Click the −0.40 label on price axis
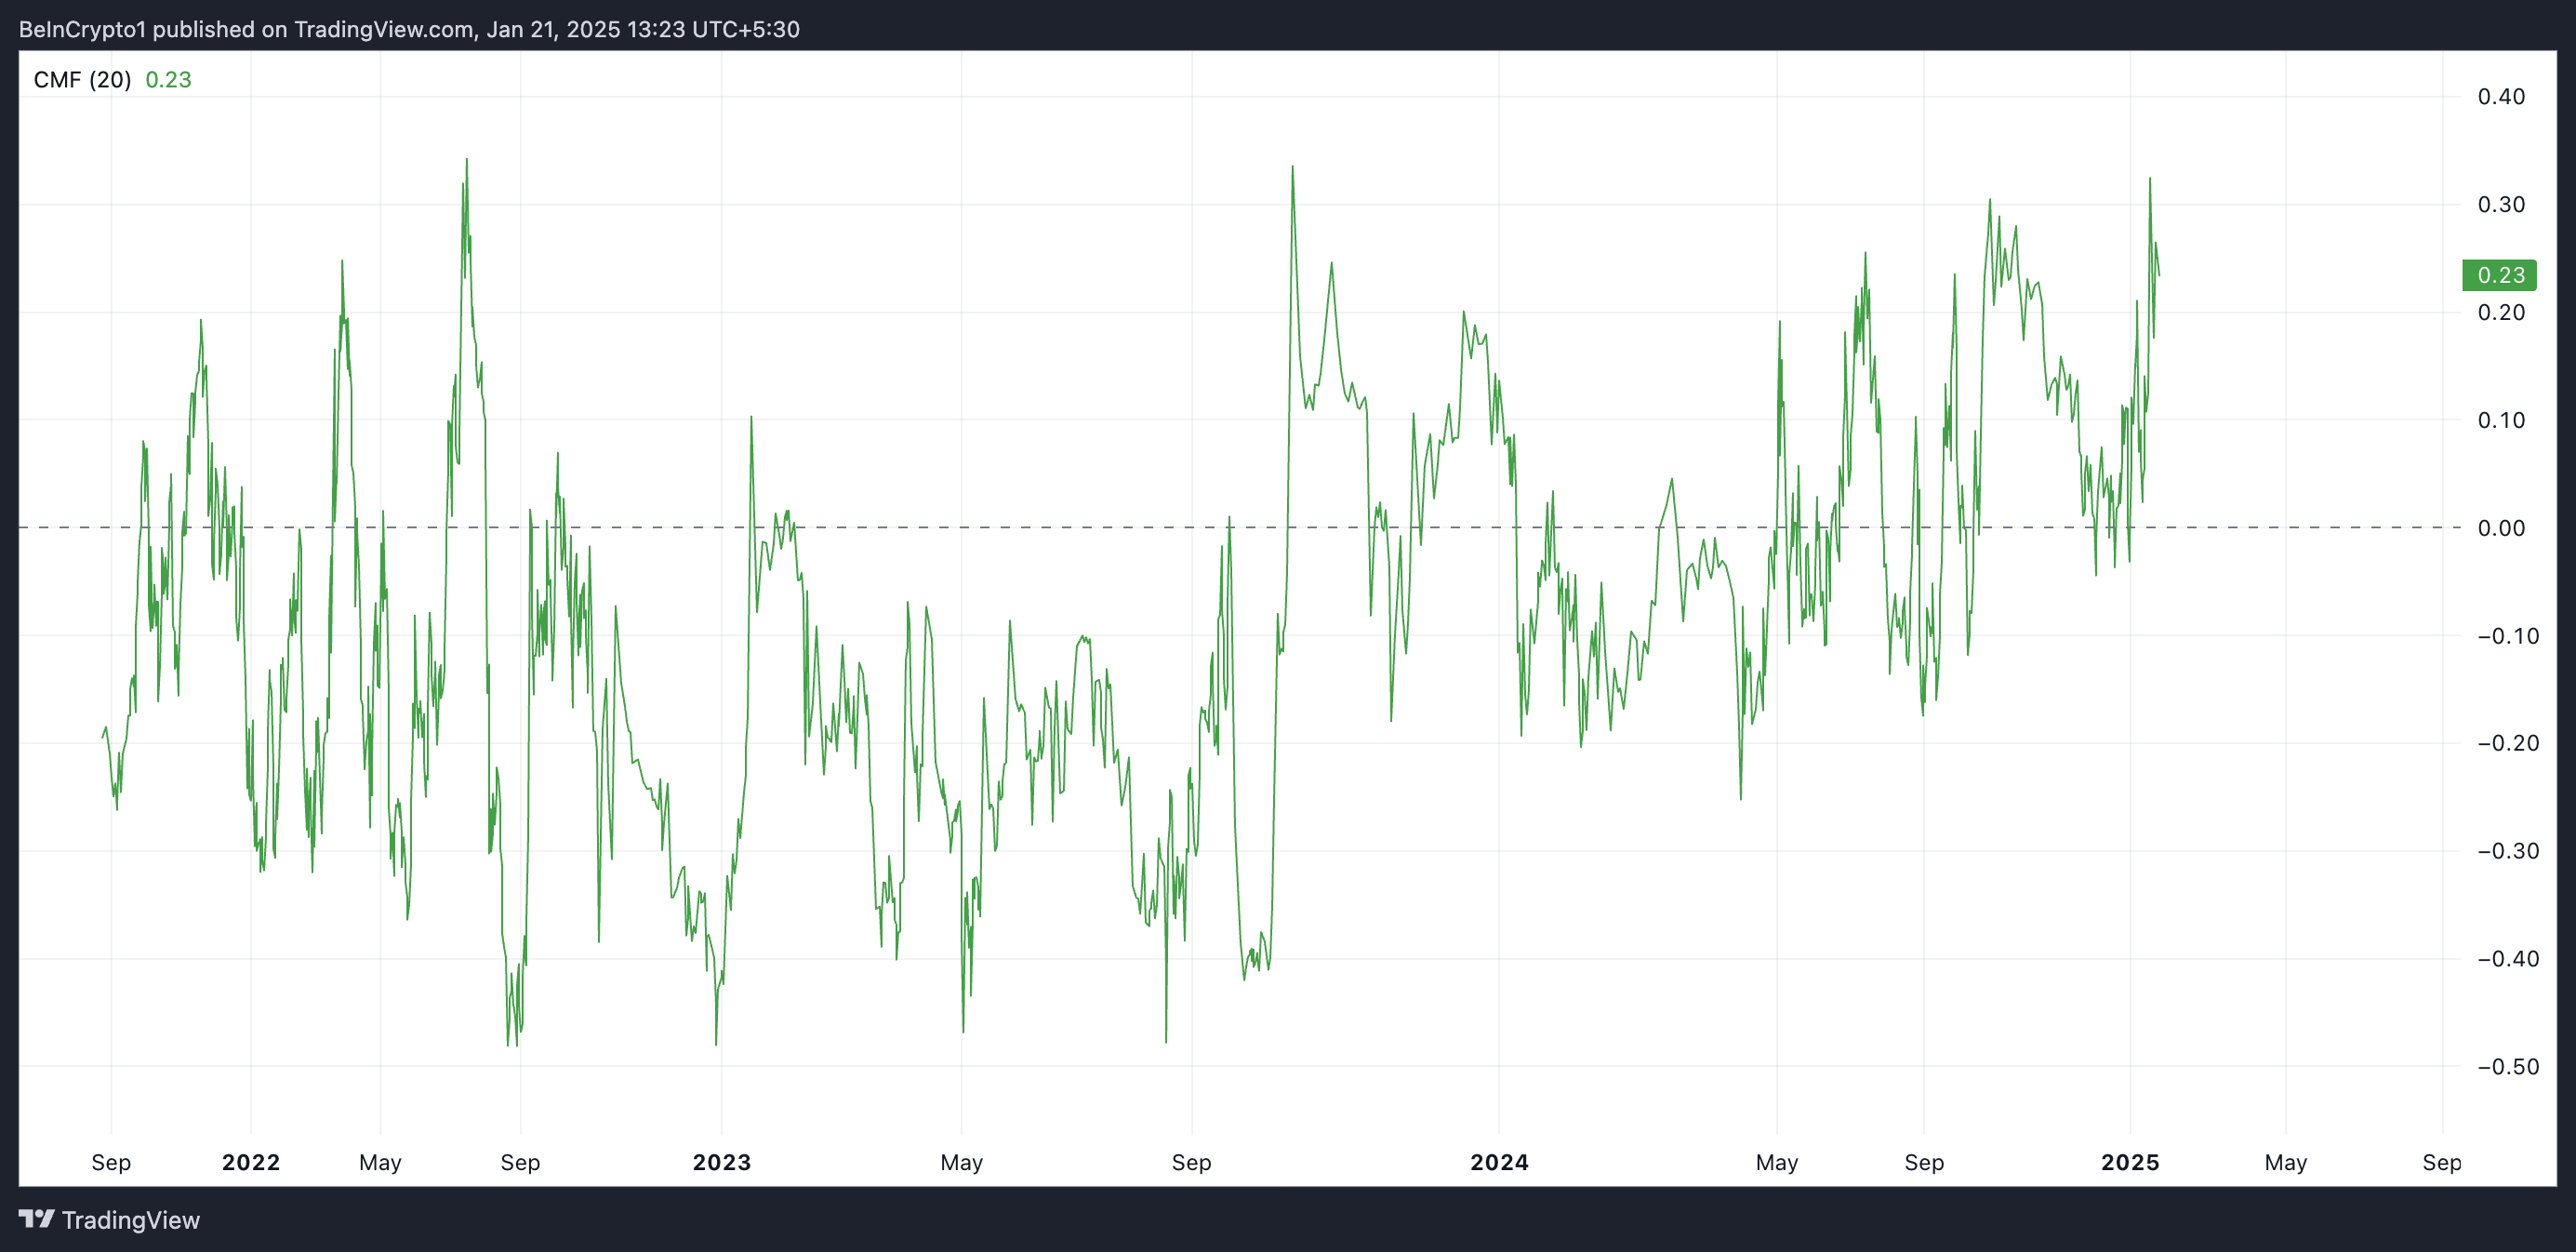The width and height of the screenshot is (2576, 1252). tap(2507, 959)
